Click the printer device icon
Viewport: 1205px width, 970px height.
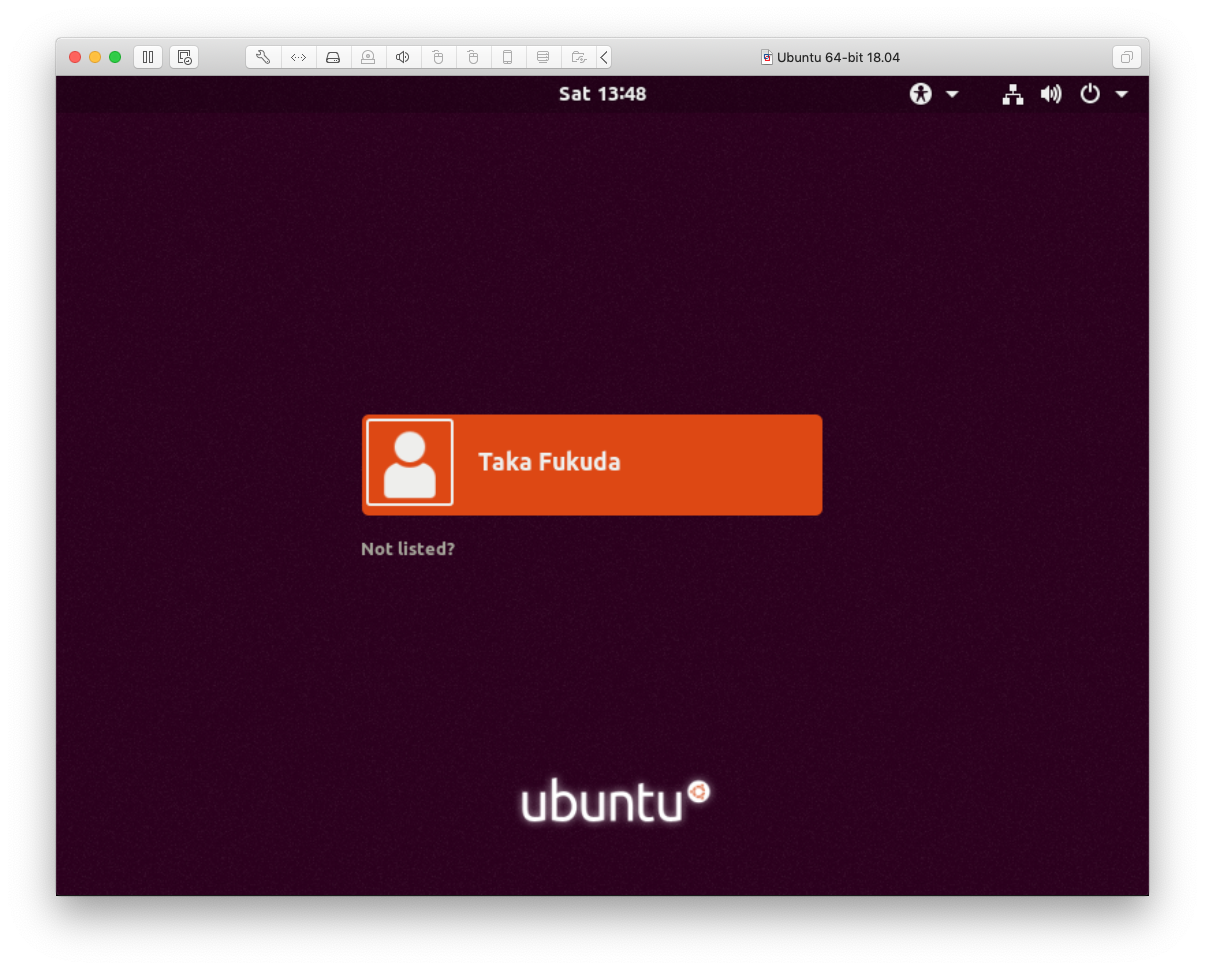coord(543,57)
